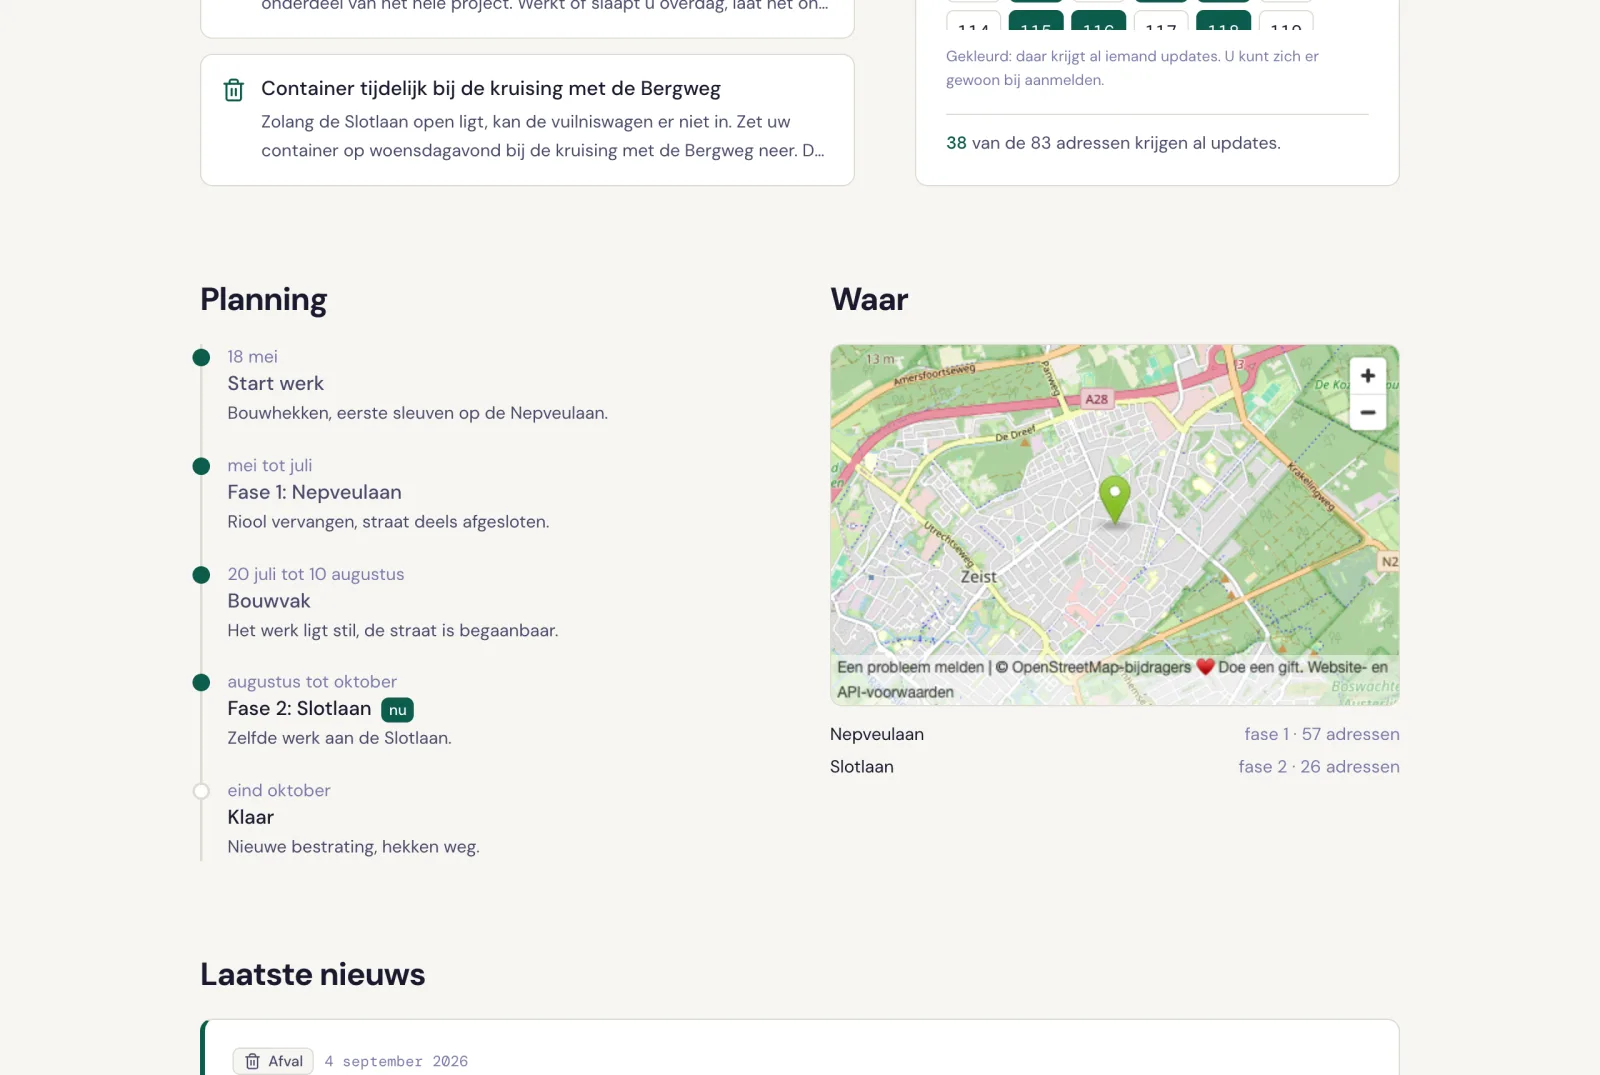
Task: Click the green location pin on the map
Action: (x=1114, y=500)
